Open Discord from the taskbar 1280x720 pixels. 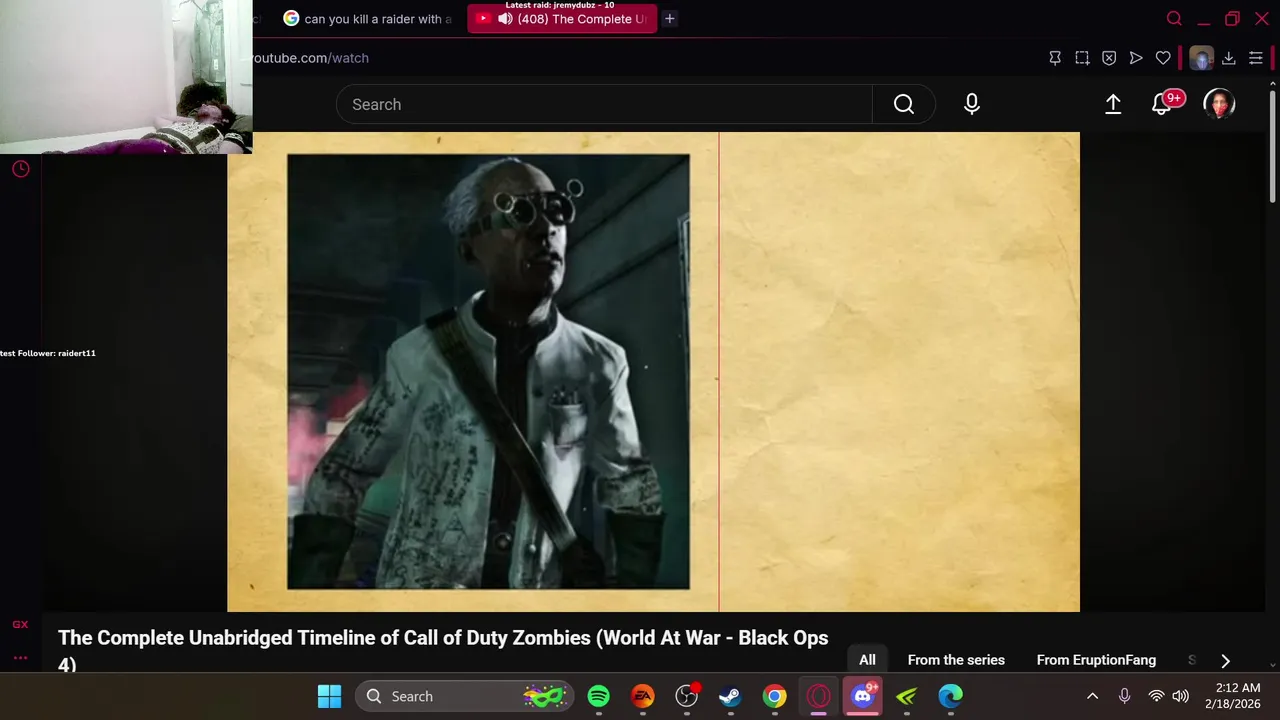pyautogui.click(x=863, y=696)
